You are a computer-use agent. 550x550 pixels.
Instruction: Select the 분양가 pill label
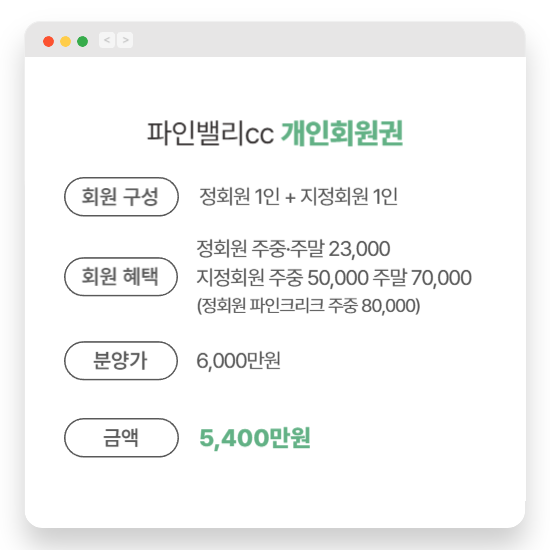pyautogui.click(x=121, y=361)
